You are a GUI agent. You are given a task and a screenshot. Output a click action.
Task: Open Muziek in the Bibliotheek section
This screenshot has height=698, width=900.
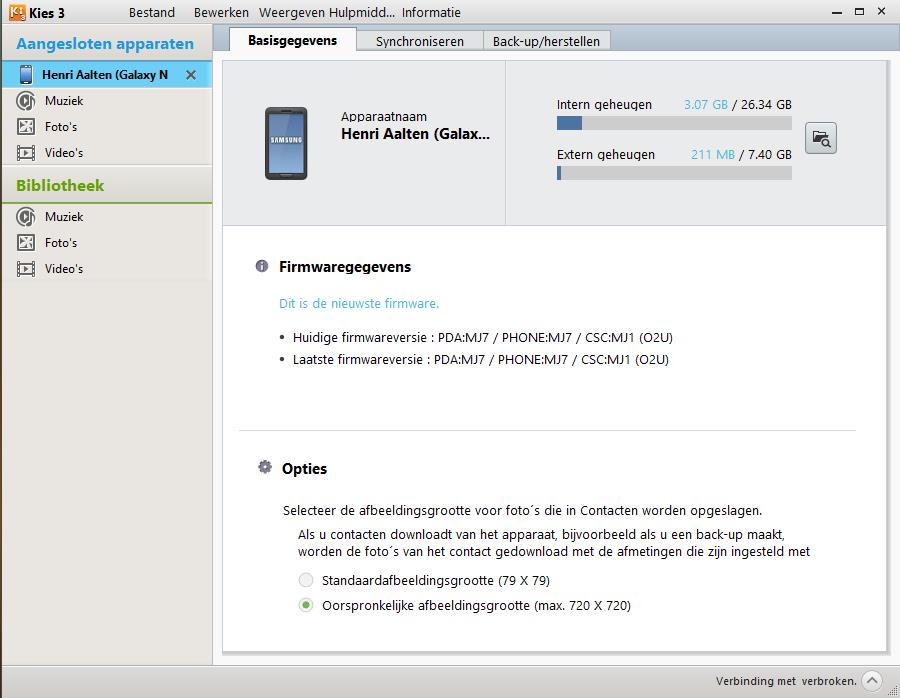[x=63, y=217]
